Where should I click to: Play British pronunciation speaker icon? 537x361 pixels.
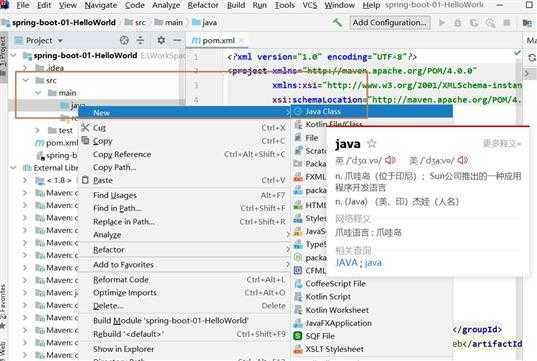coord(390,160)
